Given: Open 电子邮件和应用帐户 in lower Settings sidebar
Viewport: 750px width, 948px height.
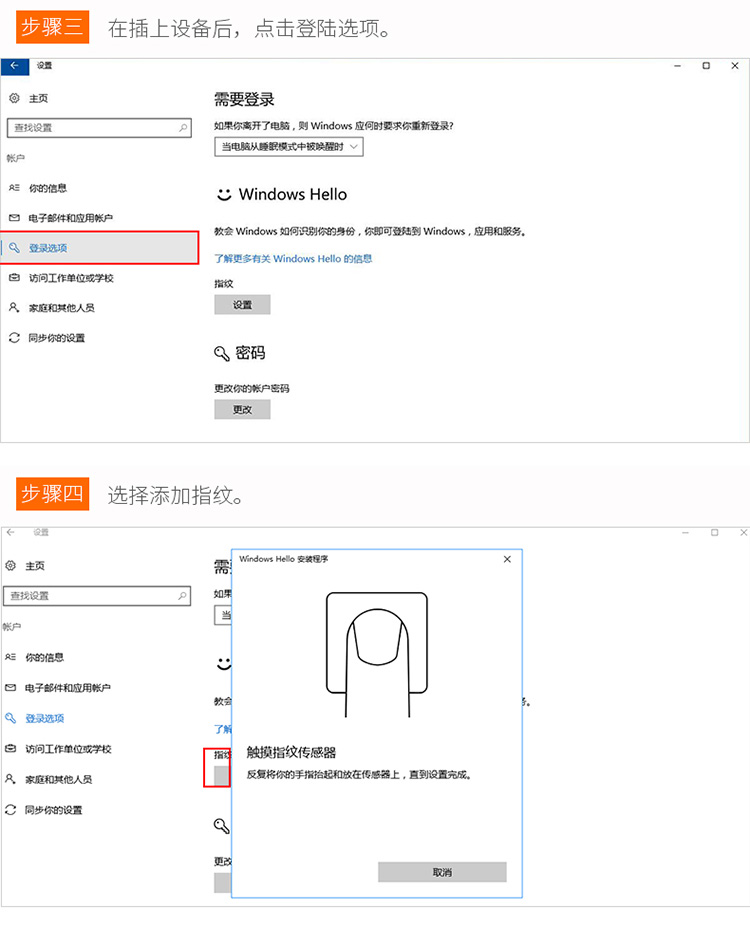Looking at the screenshot, I should (x=68, y=688).
